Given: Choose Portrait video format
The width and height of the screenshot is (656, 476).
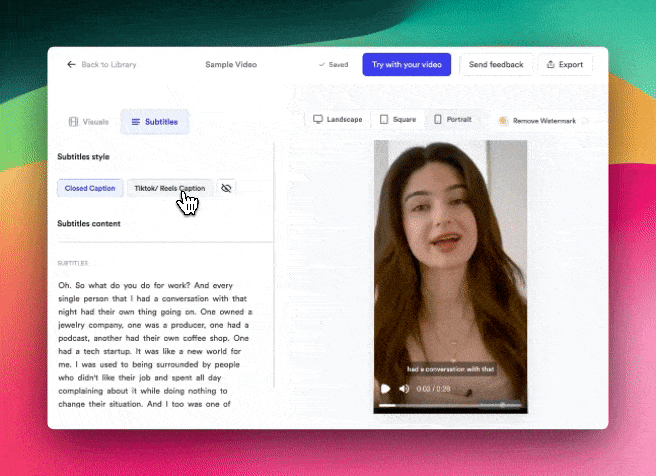Looking at the screenshot, I should (x=453, y=119).
